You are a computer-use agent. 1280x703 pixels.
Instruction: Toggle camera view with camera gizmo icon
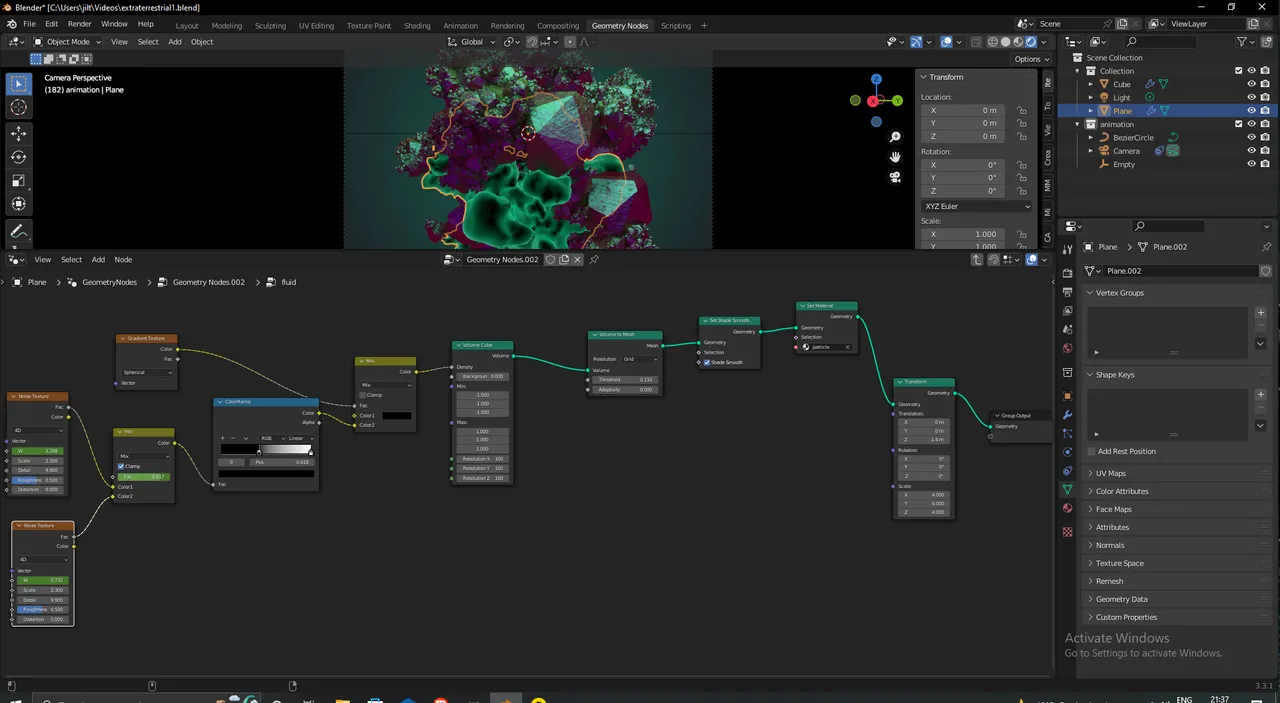(896, 177)
